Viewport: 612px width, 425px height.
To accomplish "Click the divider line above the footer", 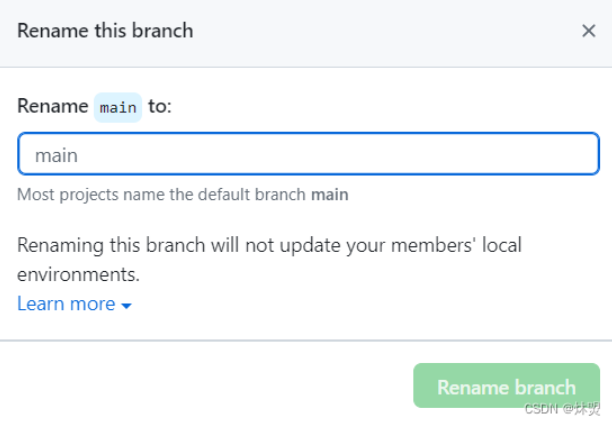I will click(x=306, y=340).
